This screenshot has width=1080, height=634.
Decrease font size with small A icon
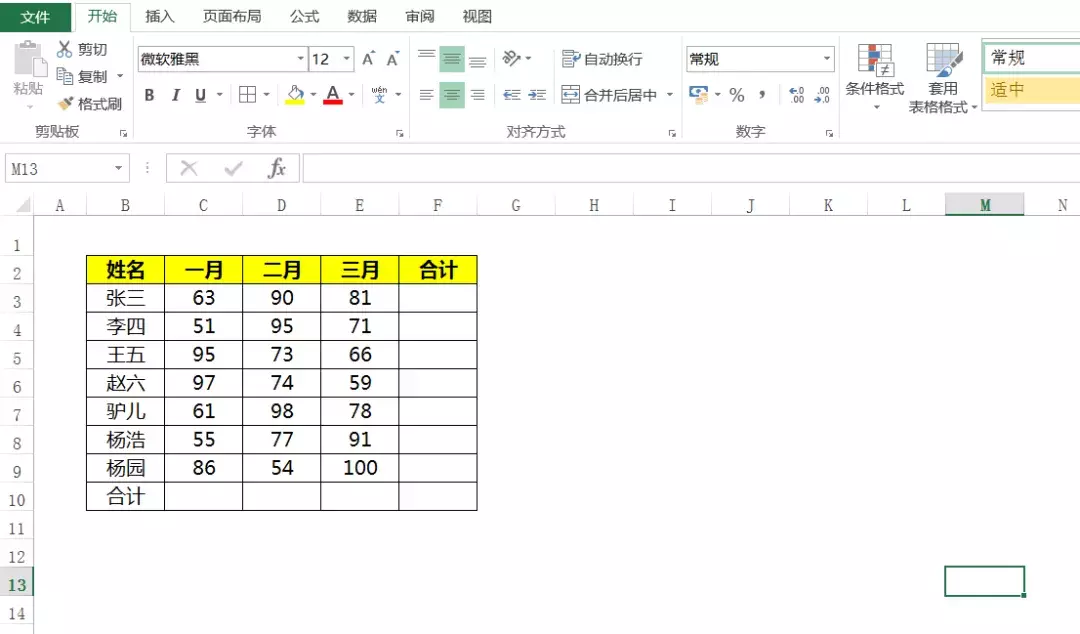click(393, 59)
